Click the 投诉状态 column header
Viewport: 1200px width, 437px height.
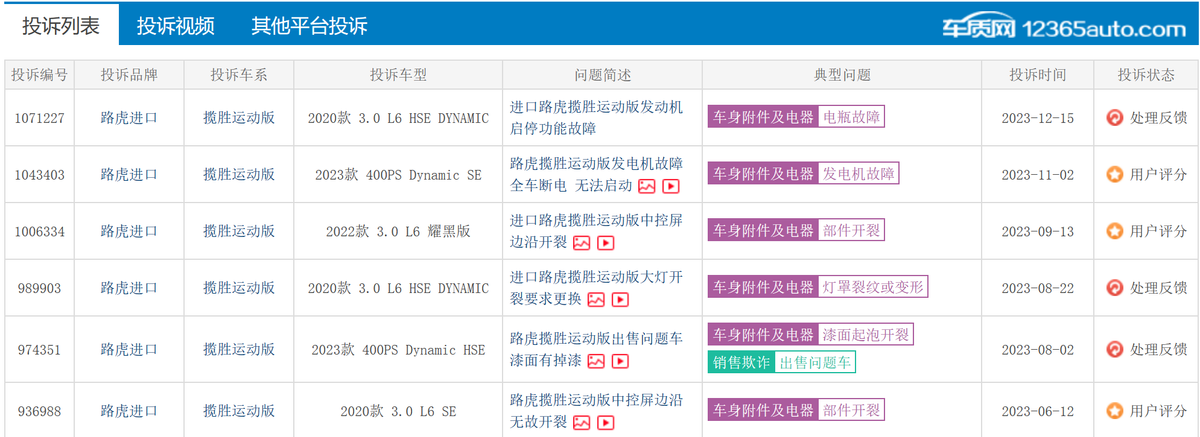pyautogui.click(x=1146, y=75)
